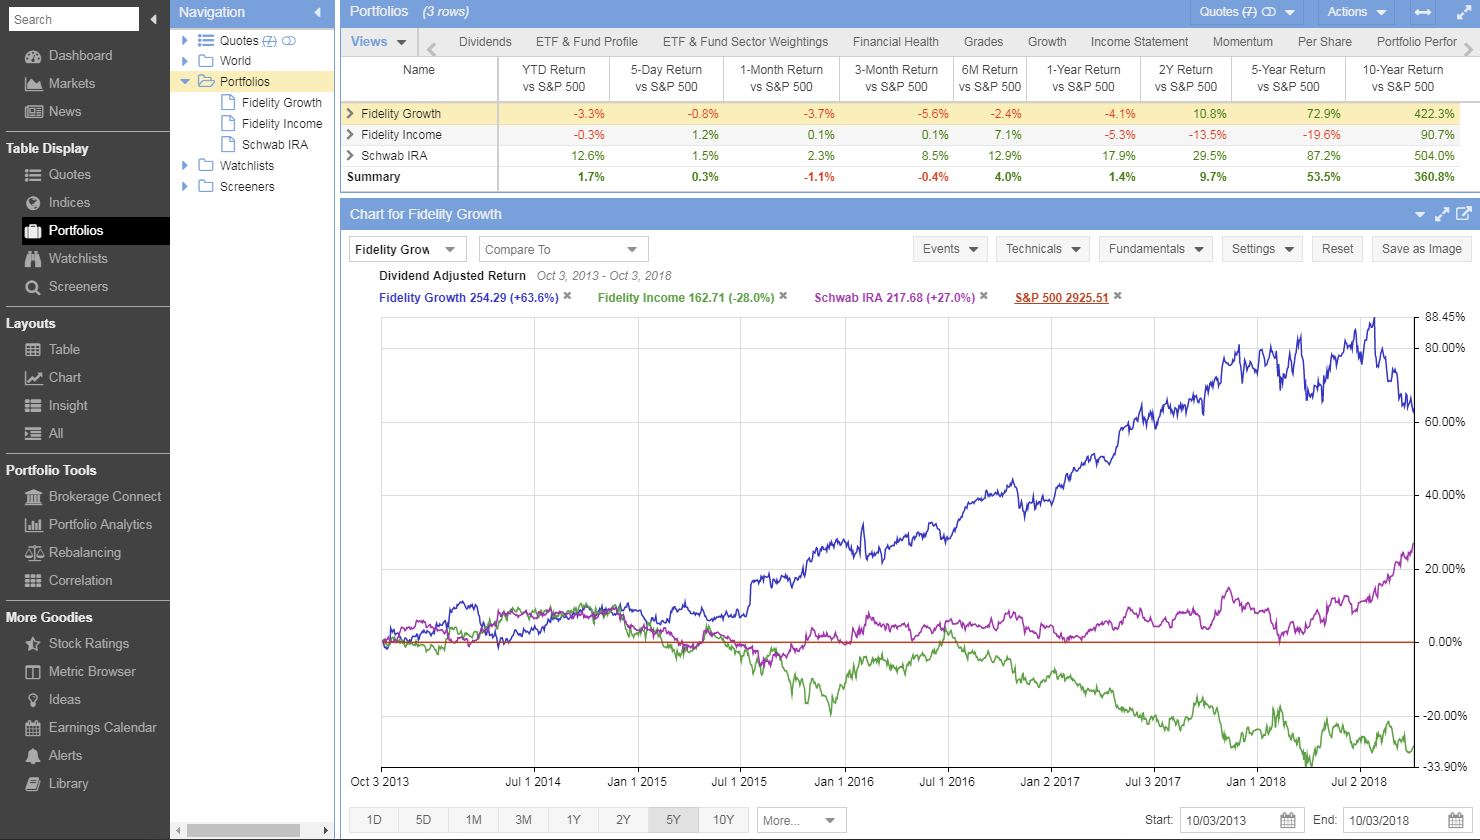Viewport: 1480px width, 840px height.
Task: Click the Markets chart icon
Action: (x=32, y=84)
